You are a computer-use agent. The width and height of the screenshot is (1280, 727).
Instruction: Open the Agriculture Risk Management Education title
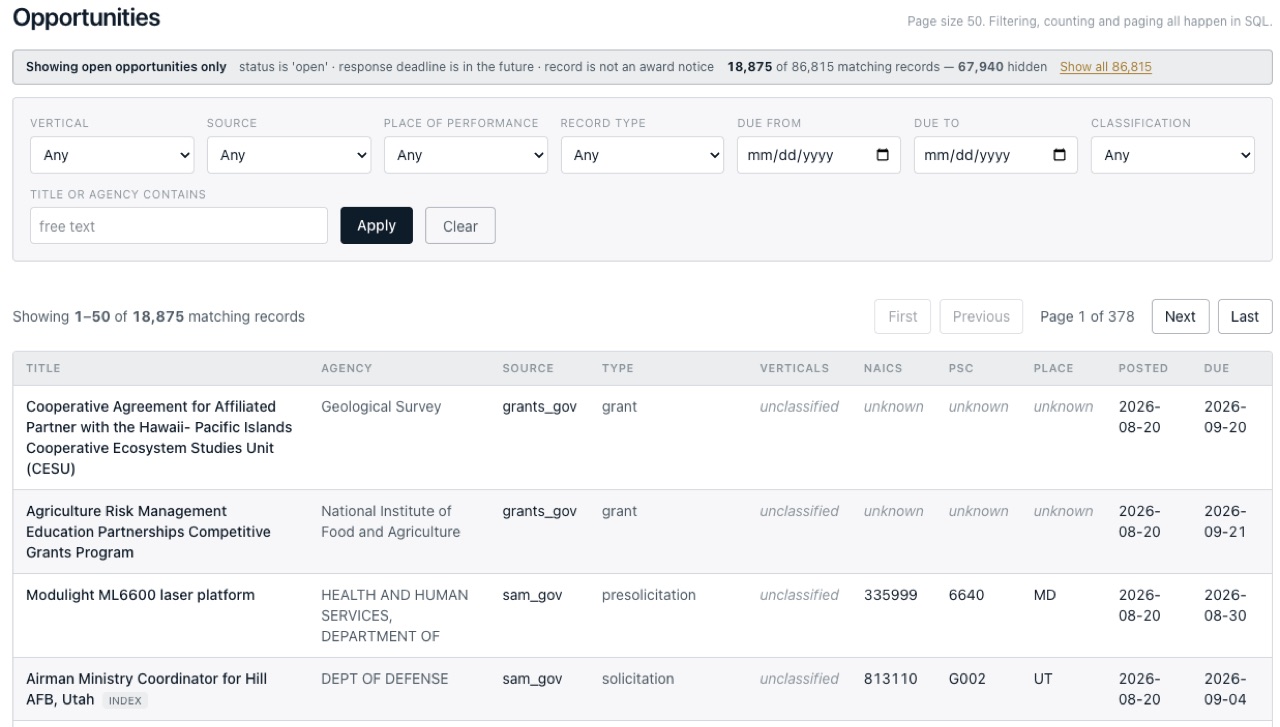coord(148,532)
